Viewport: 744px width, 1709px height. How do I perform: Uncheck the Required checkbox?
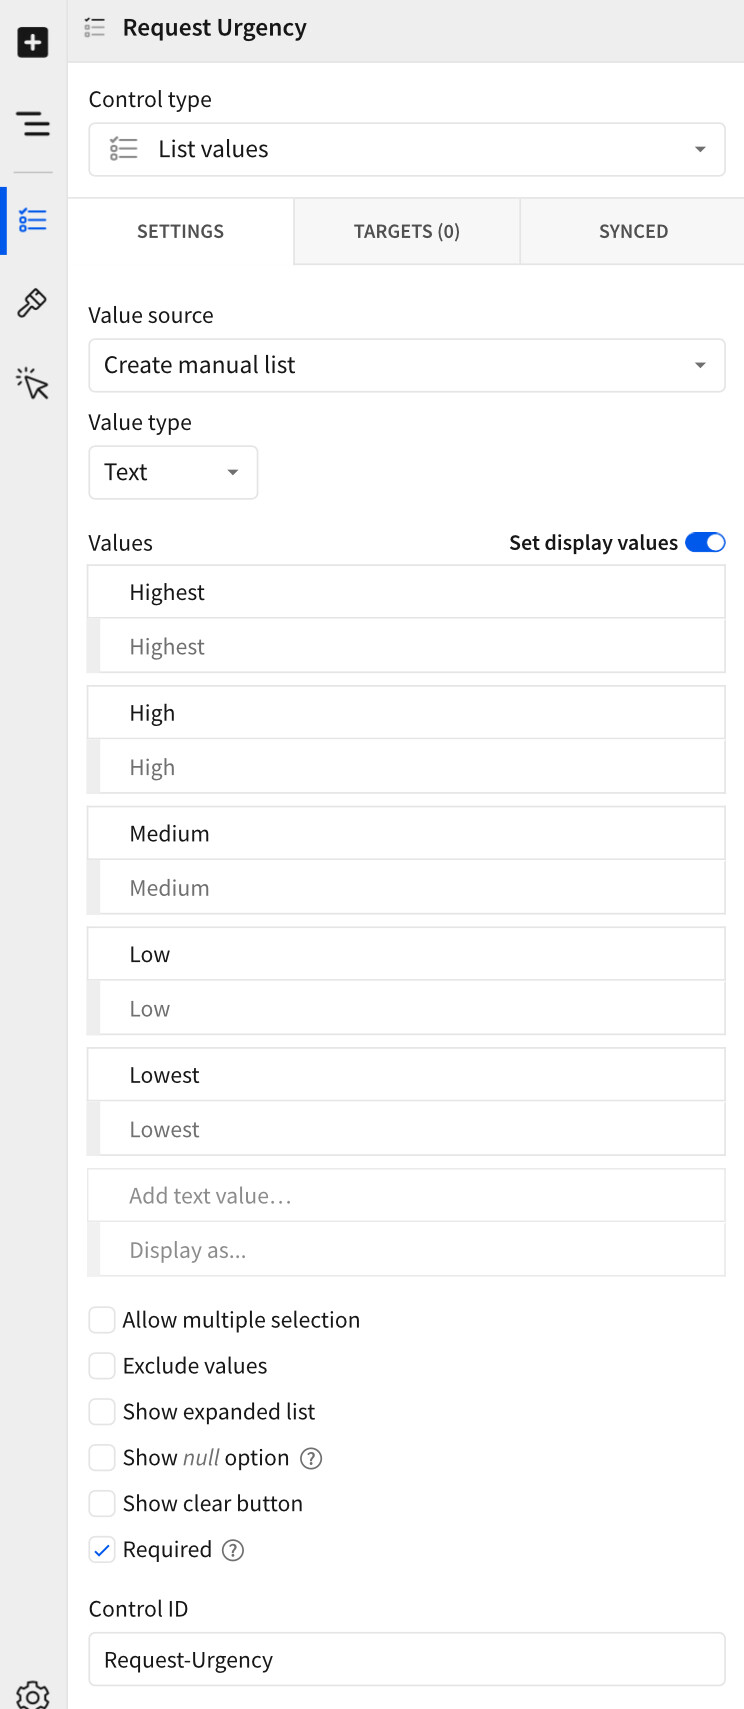pos(101,1549)
